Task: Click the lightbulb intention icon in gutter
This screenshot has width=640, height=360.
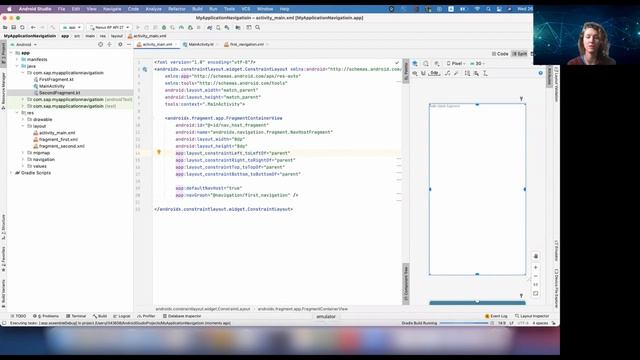Action: tap(159, 152)
